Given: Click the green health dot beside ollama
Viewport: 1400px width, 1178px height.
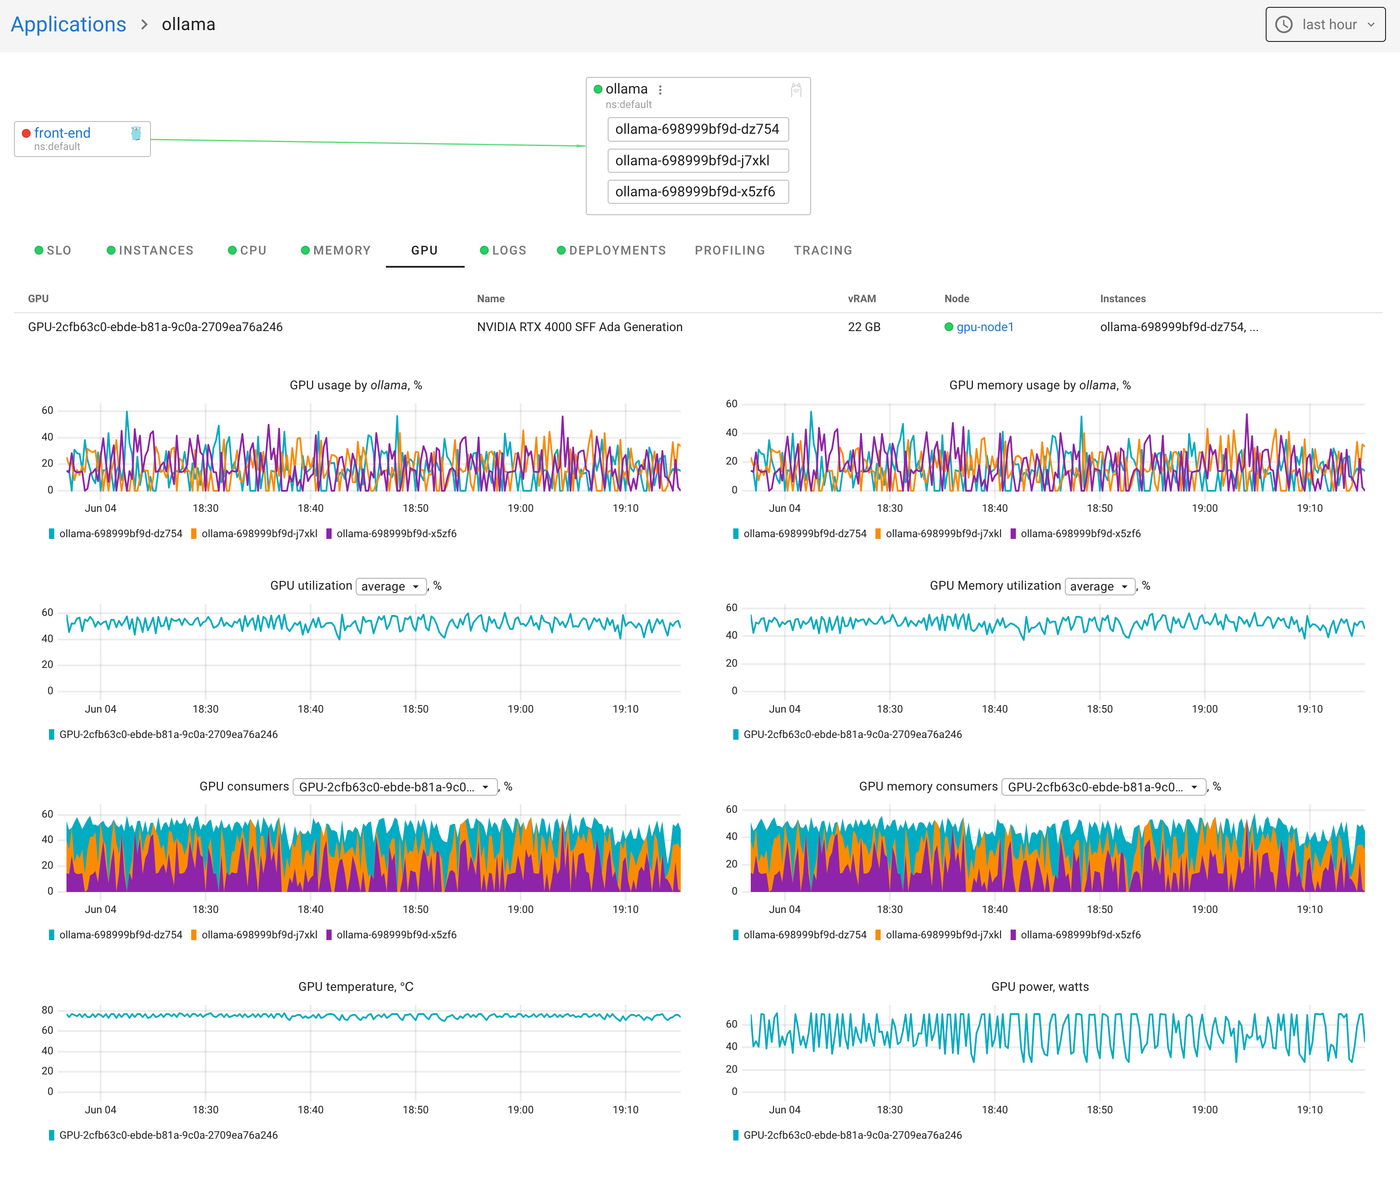Looking at the screenshot, I should pyautogui.click(x=597, y=89).
